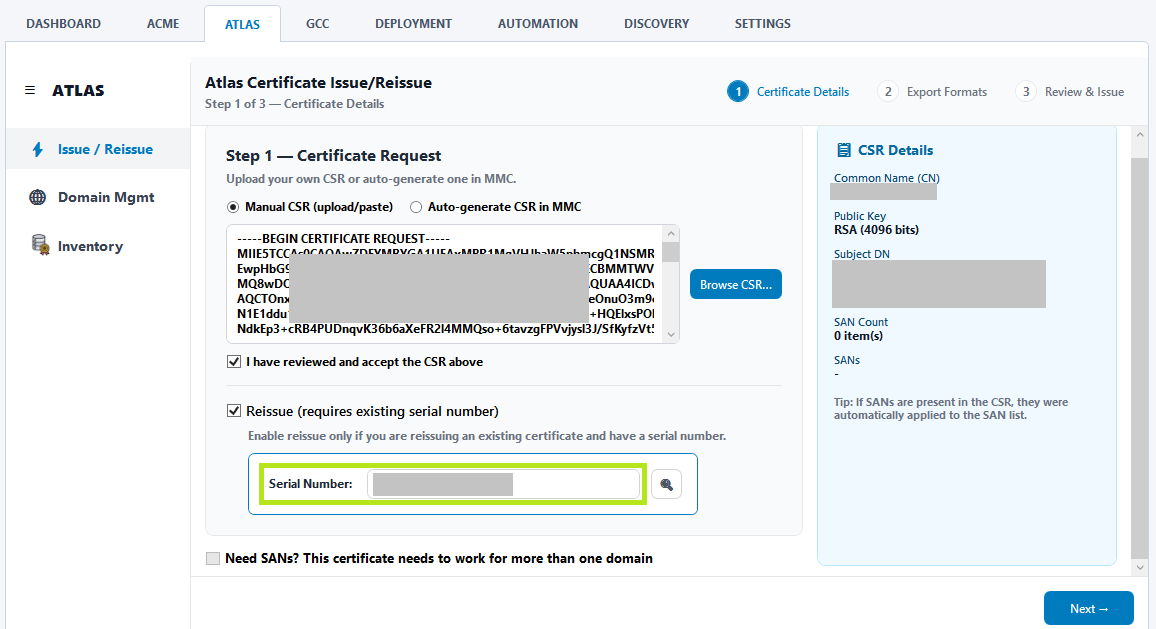This screenshot has height=629, width=1156.
Task: Click the 'Subject DN' label
Action: tap(862, 254)
